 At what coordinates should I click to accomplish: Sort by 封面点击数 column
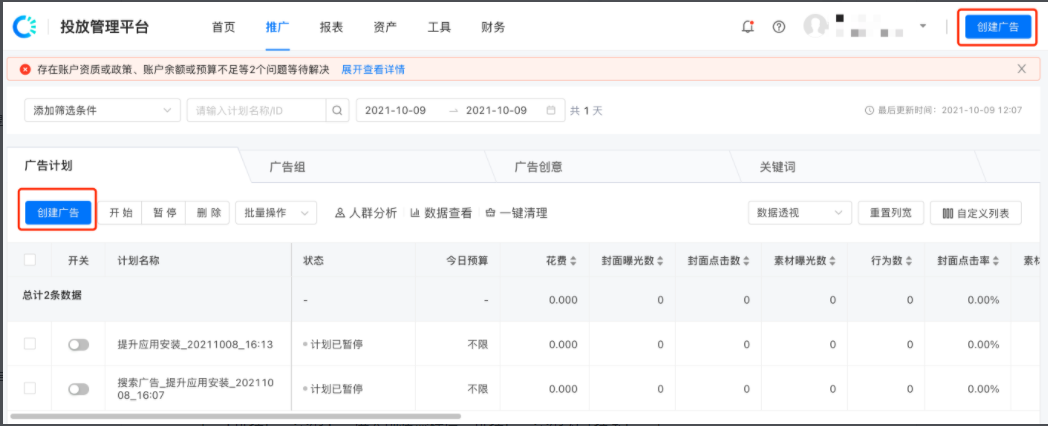pos(746,261)
